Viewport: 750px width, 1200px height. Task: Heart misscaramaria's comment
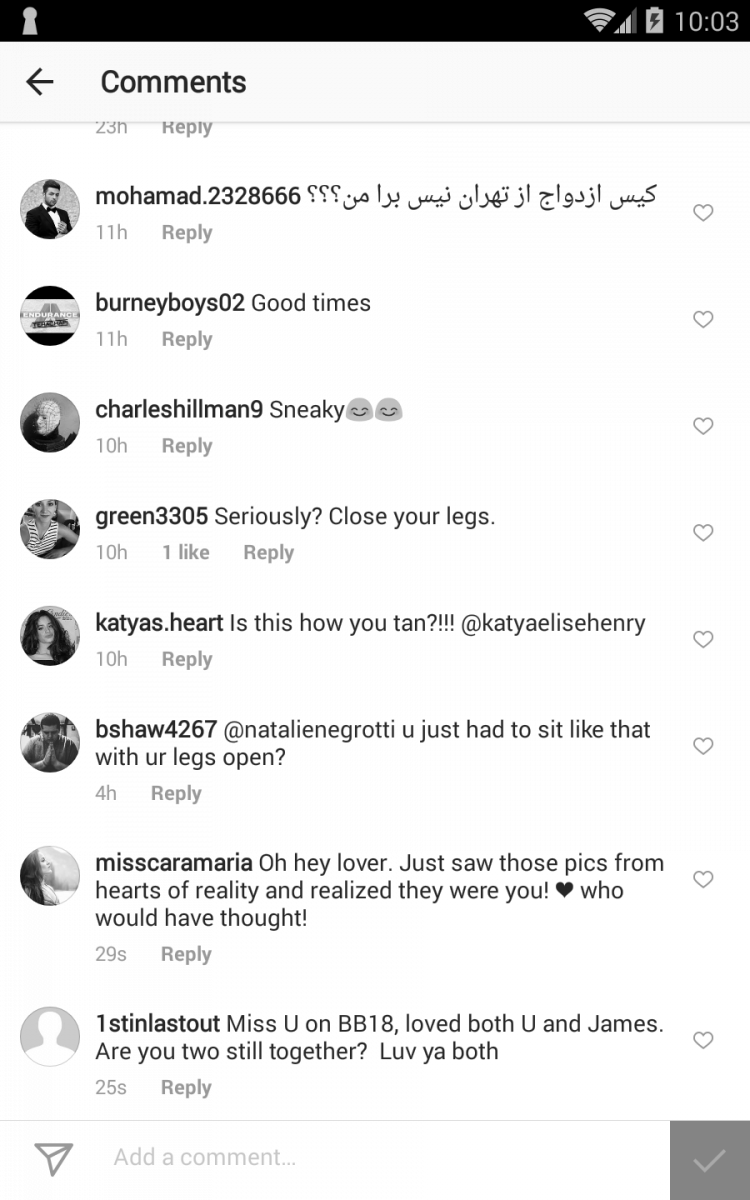tap(703, 879)
